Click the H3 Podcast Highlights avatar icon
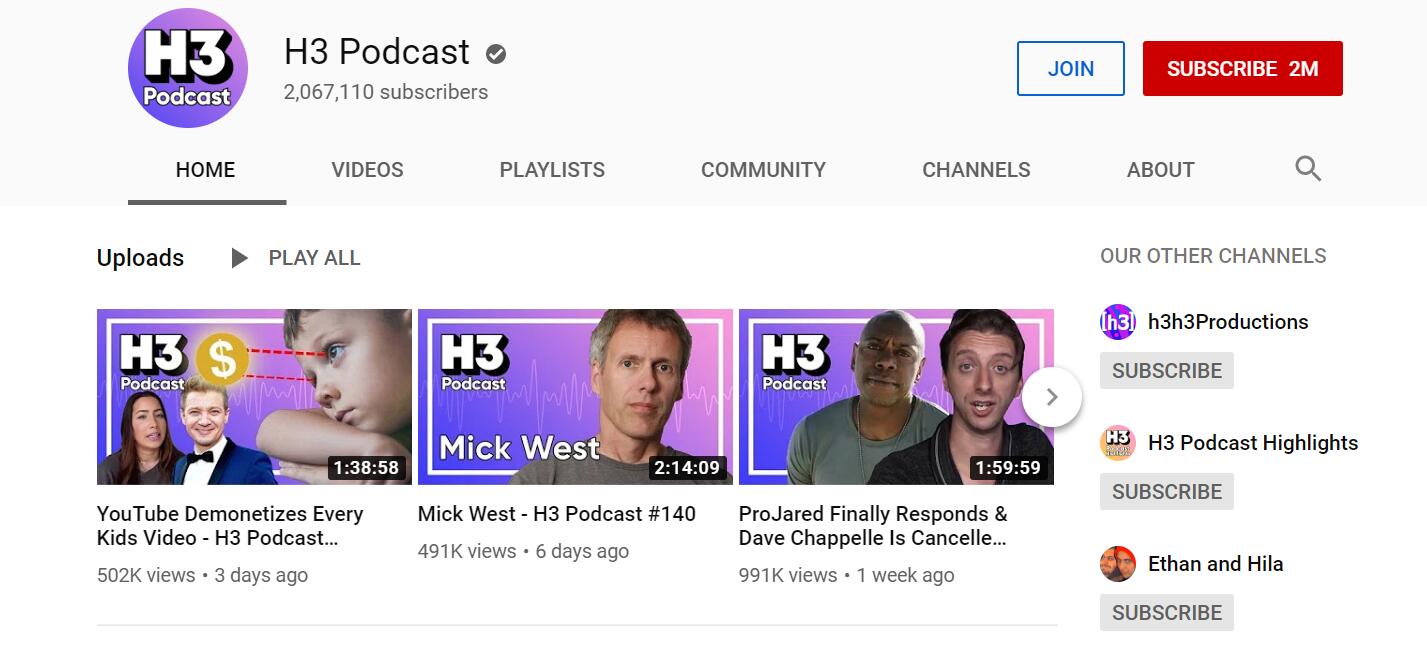 (x=1118, y=443)
